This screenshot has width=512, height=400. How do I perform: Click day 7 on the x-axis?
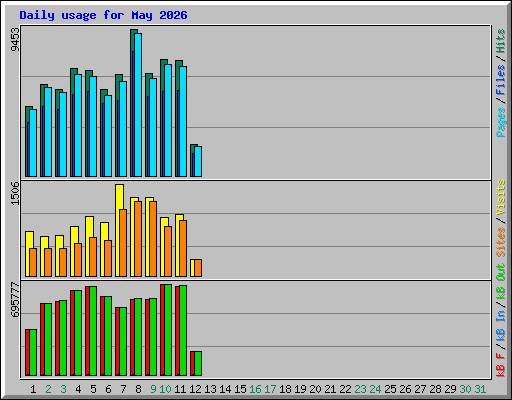[123, 389]
